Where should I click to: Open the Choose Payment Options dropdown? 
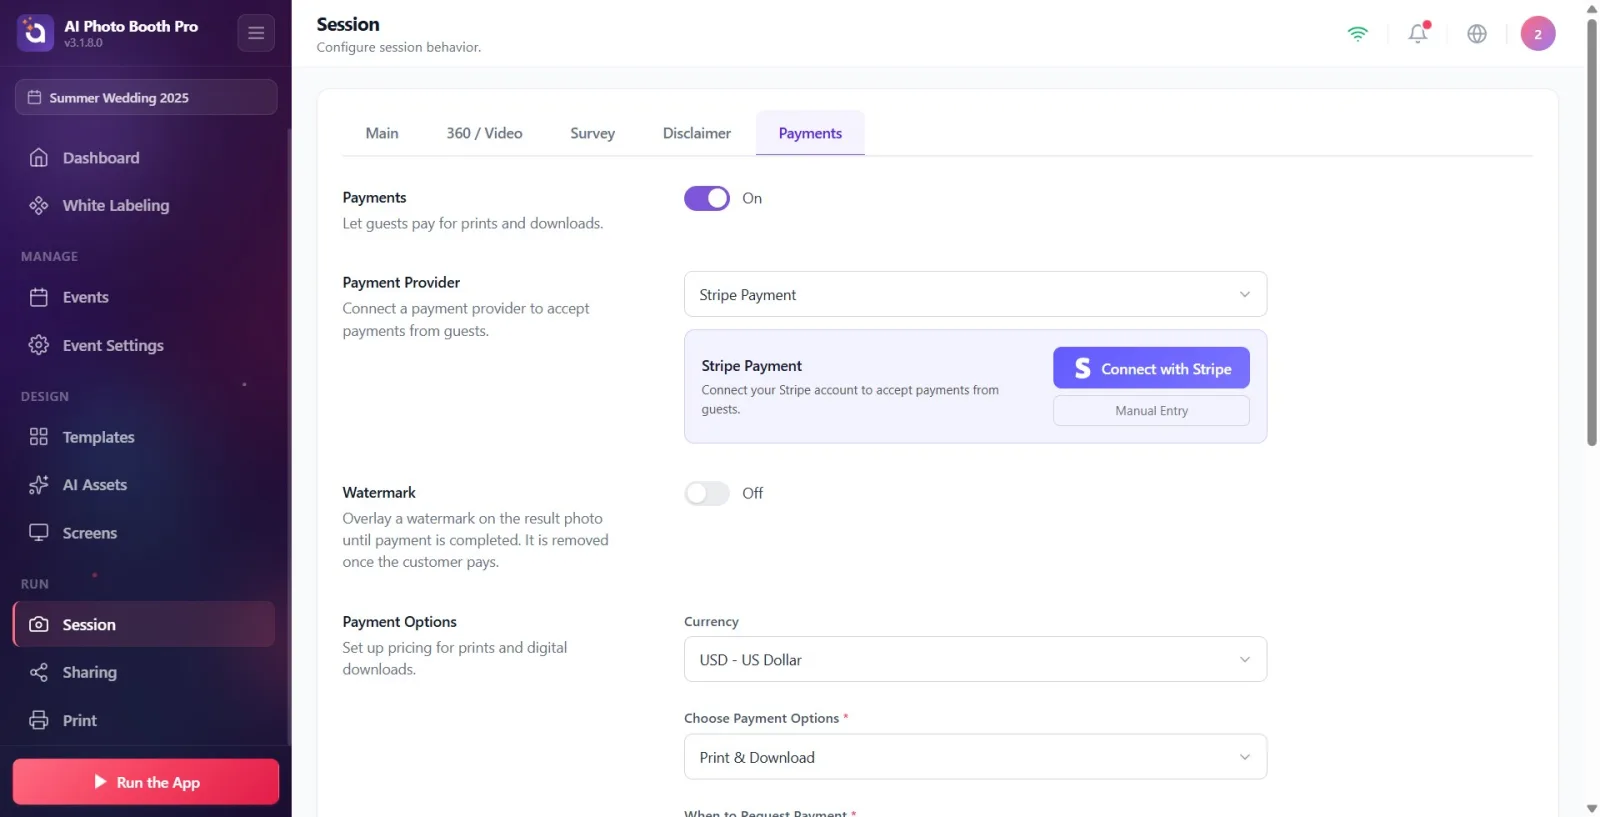coord(975,757)
